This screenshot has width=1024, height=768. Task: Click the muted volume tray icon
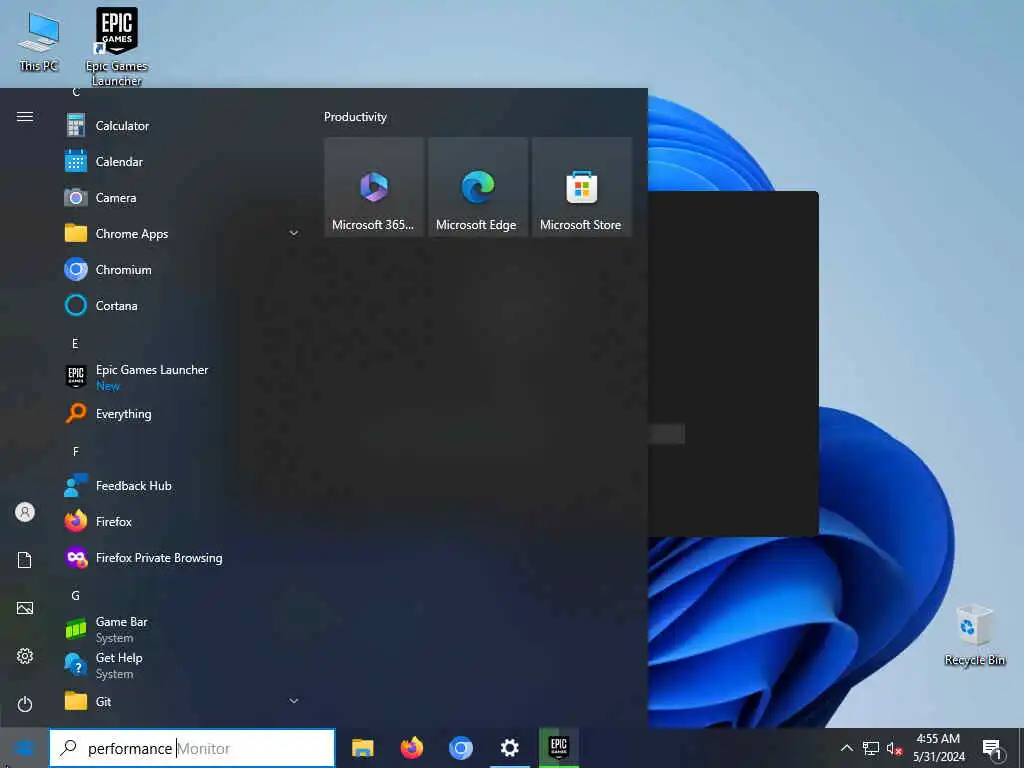(895, 748)
